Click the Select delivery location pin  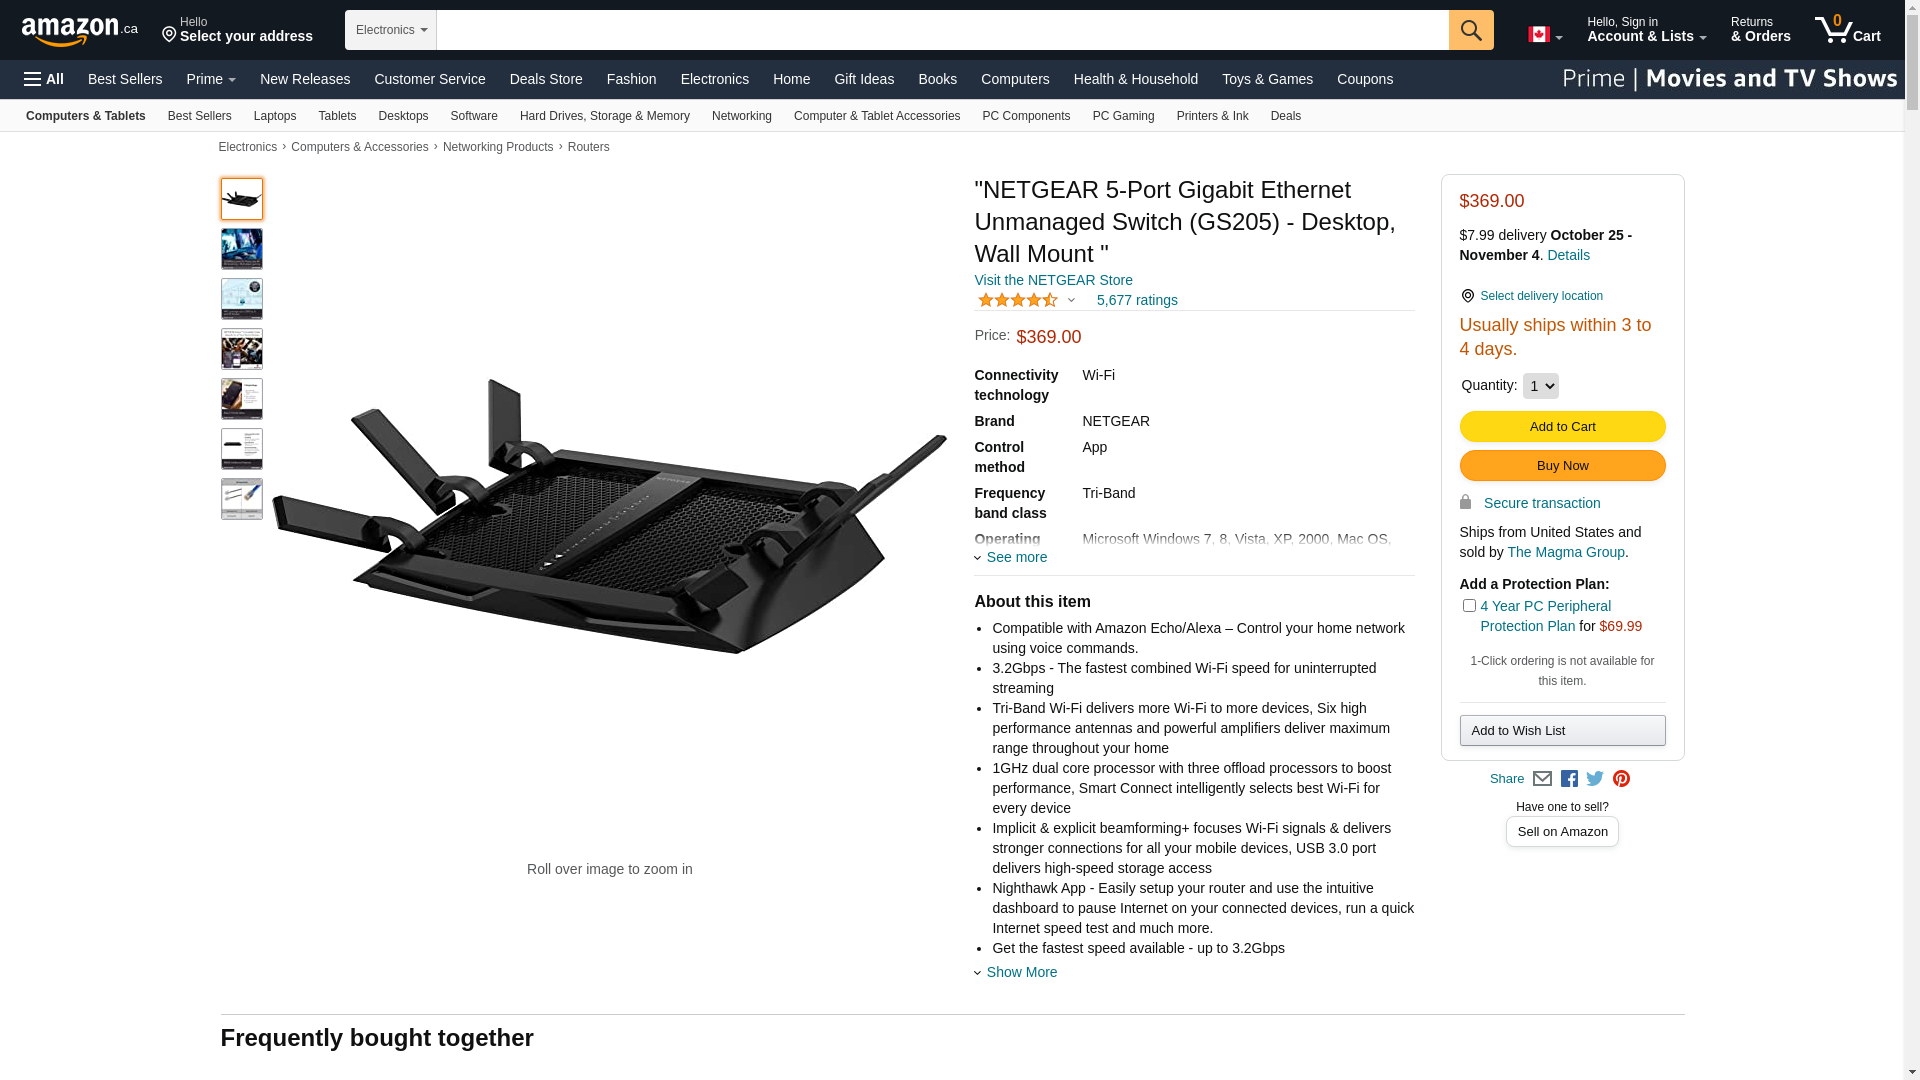[1467, 296]
